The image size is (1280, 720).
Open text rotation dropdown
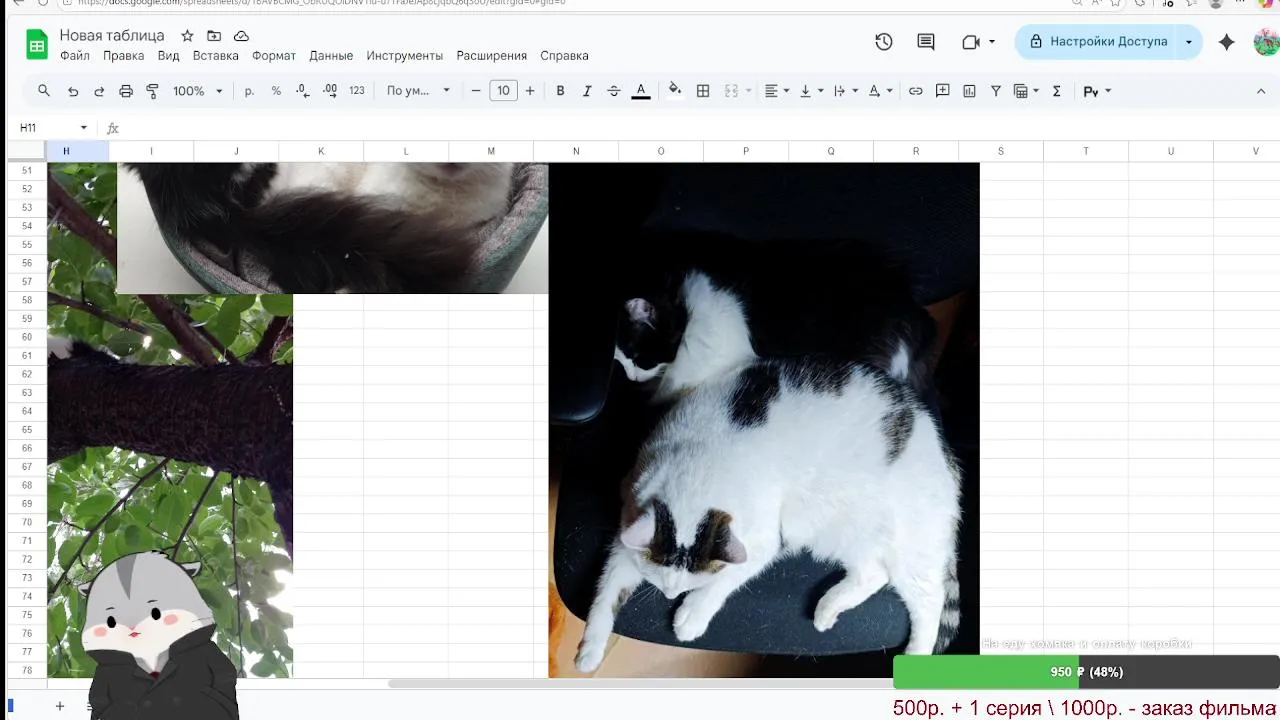[880, 91]
